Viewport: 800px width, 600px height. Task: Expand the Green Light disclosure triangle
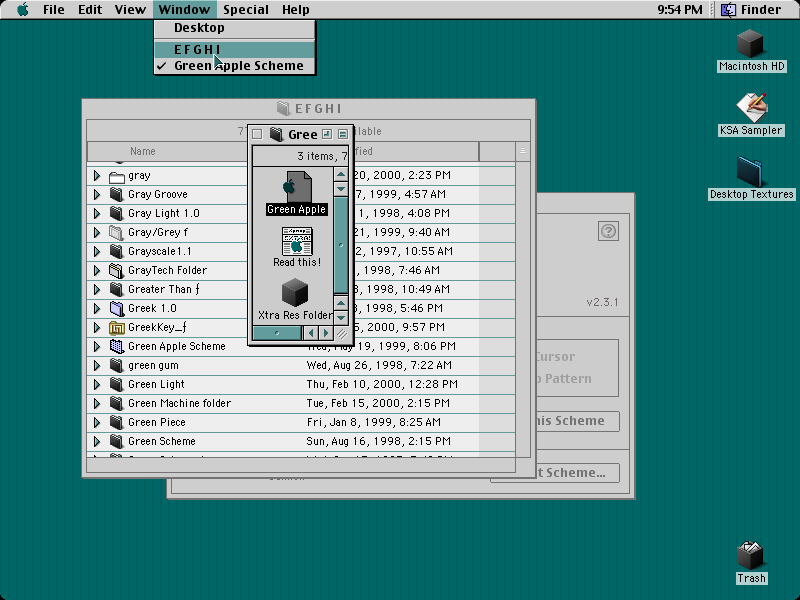(x=97, y=384)
